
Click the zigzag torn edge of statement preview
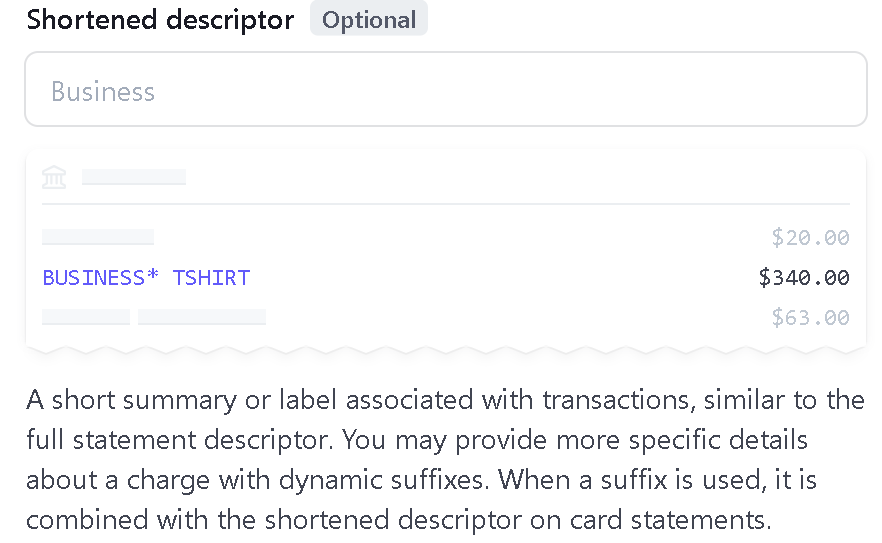pos(446,350)
